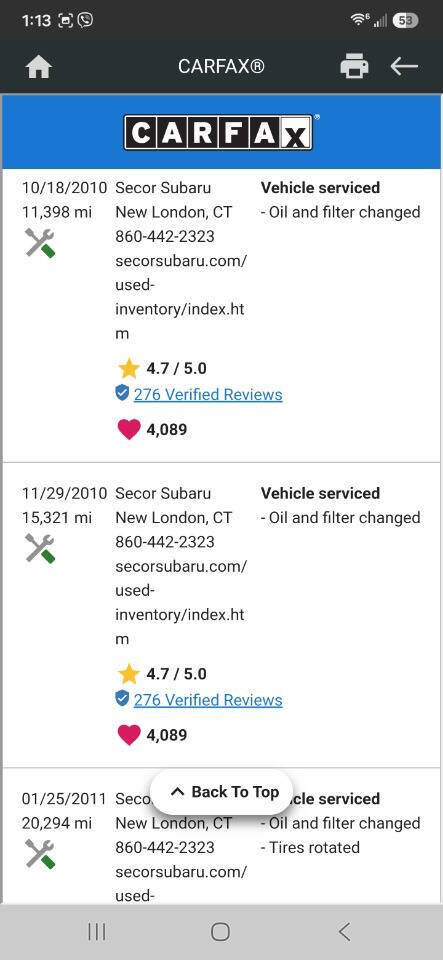Tap the wrench service icon for 10/18/2010
This screenshot has height=960, width=443.
[x=40, y=242]
